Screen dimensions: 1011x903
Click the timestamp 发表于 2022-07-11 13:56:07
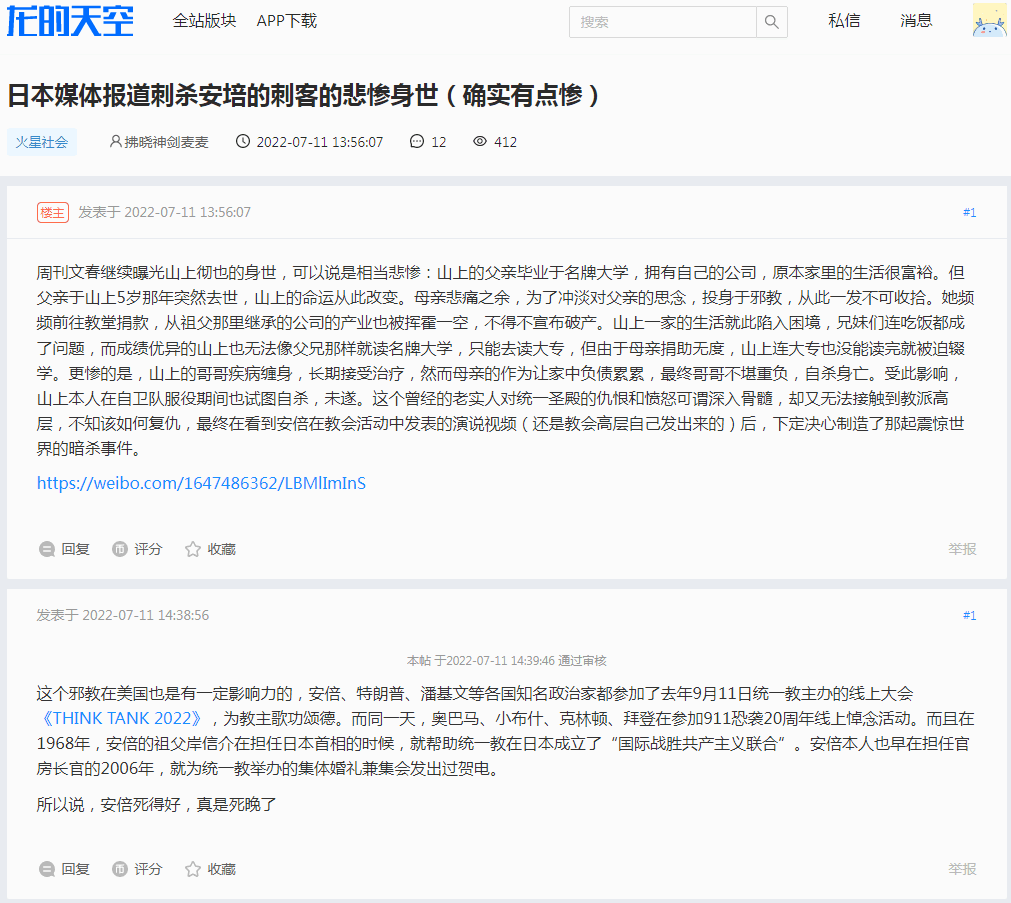coord(164,212)
